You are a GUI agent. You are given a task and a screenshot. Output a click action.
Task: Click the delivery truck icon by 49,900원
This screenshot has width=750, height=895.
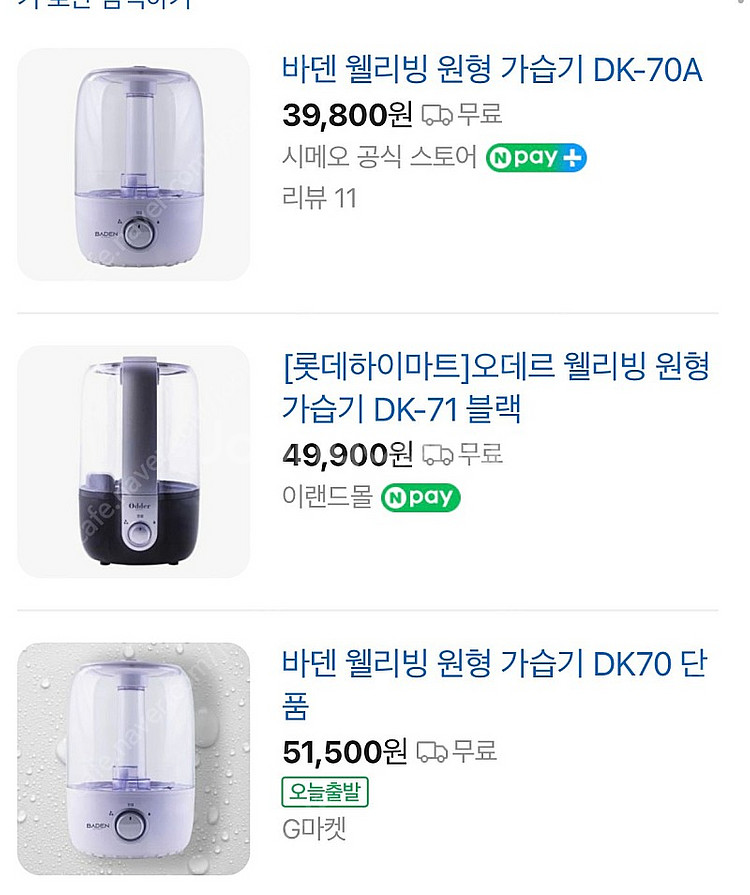(x=437, y=455)
